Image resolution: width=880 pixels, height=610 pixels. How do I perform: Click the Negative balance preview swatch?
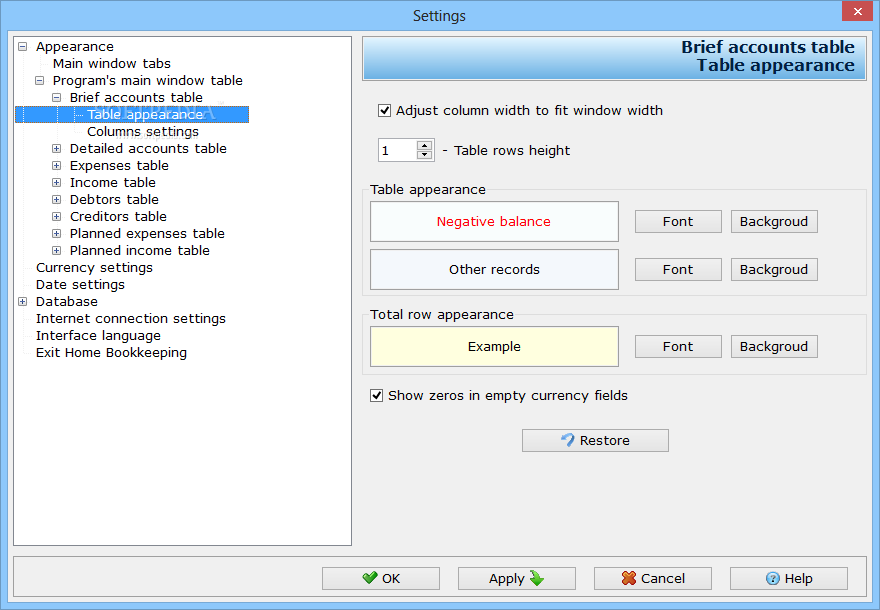point(494,222)
